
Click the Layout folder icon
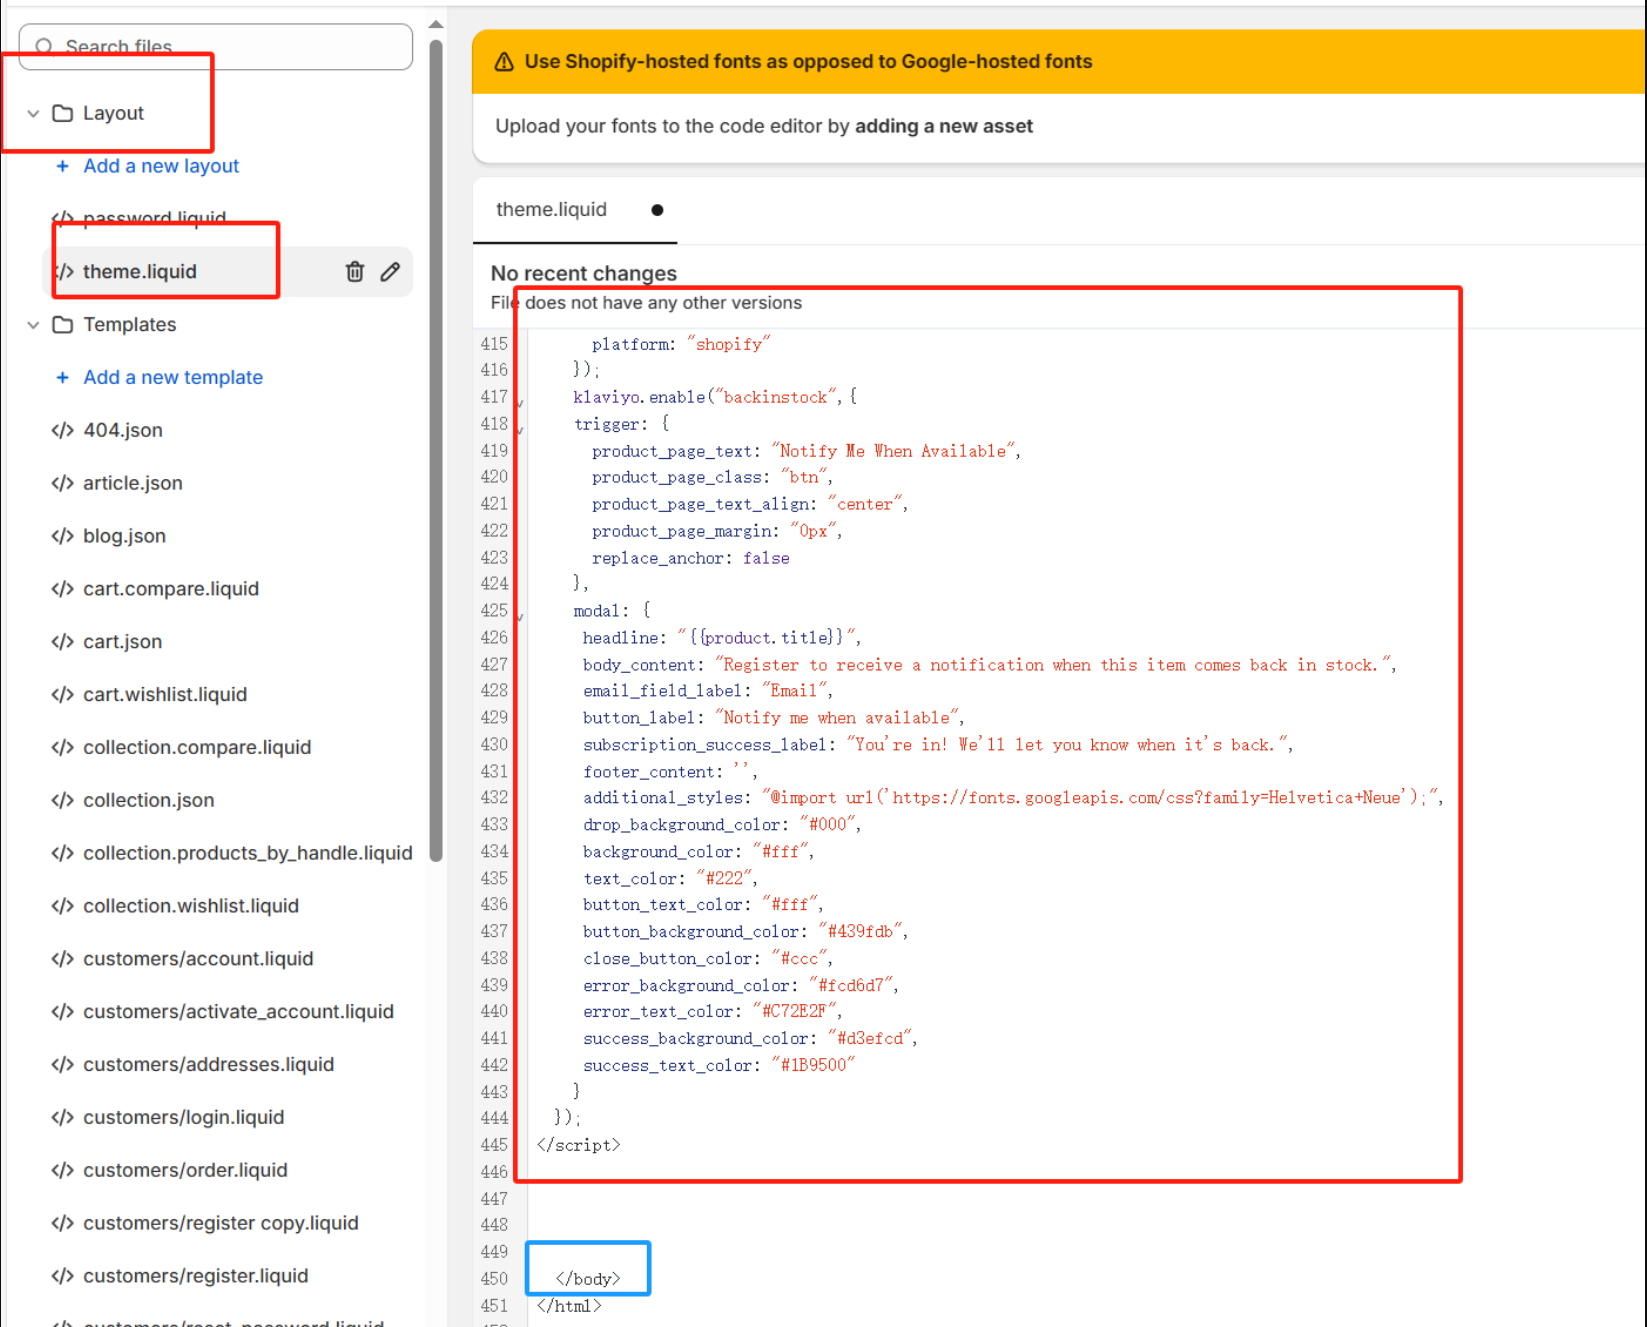62,113
